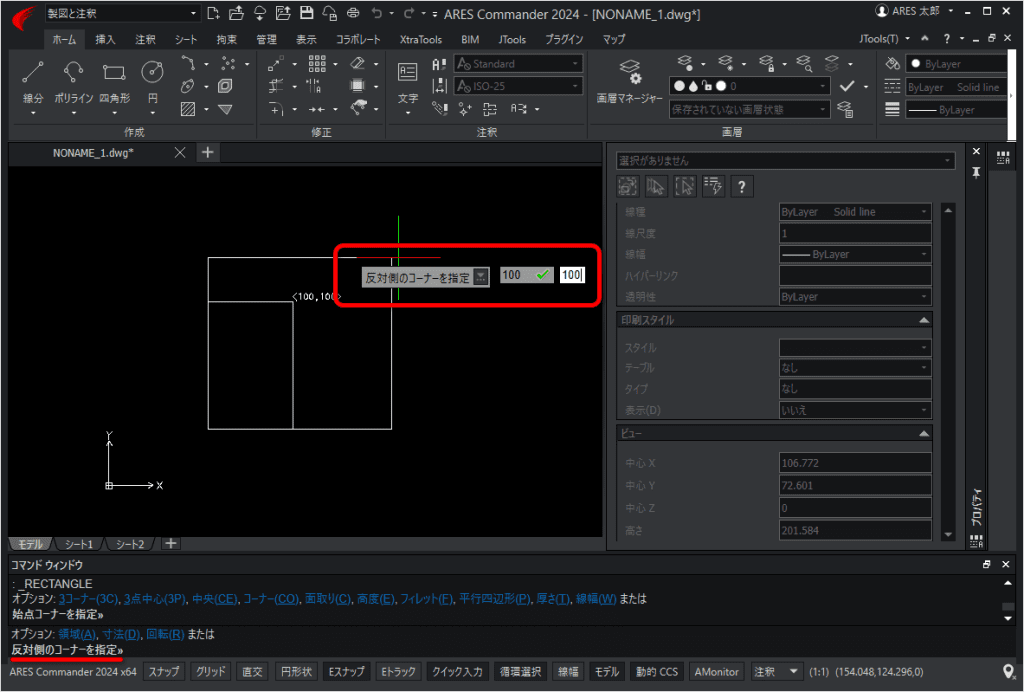Open the 挿入 ribbon tab
The width and height of the screenshot is (1024, 692).
(x=105, y=39)
